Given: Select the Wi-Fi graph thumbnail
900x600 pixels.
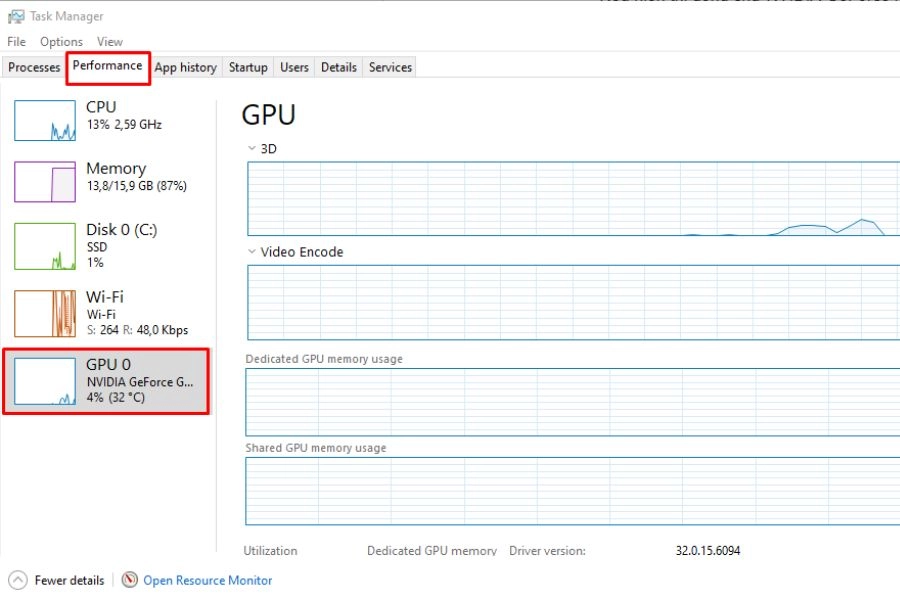Looking at the screenshot, I should pos(45,313).
